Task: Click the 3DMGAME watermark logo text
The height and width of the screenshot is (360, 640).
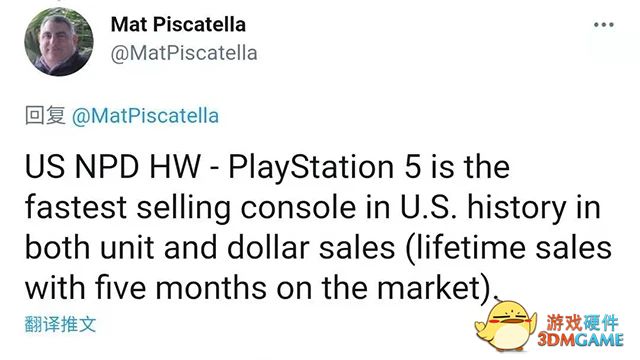Action: [x=580, y=340]
